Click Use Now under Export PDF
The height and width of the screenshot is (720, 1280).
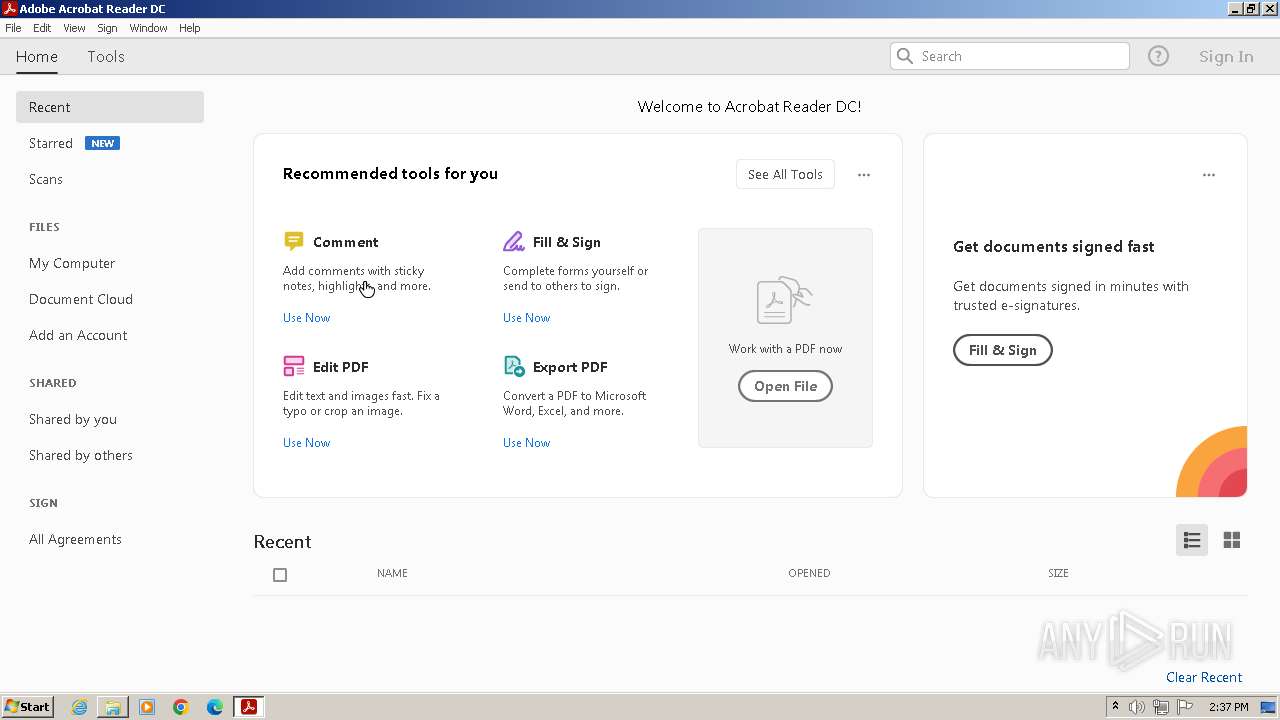click(526, 443)
